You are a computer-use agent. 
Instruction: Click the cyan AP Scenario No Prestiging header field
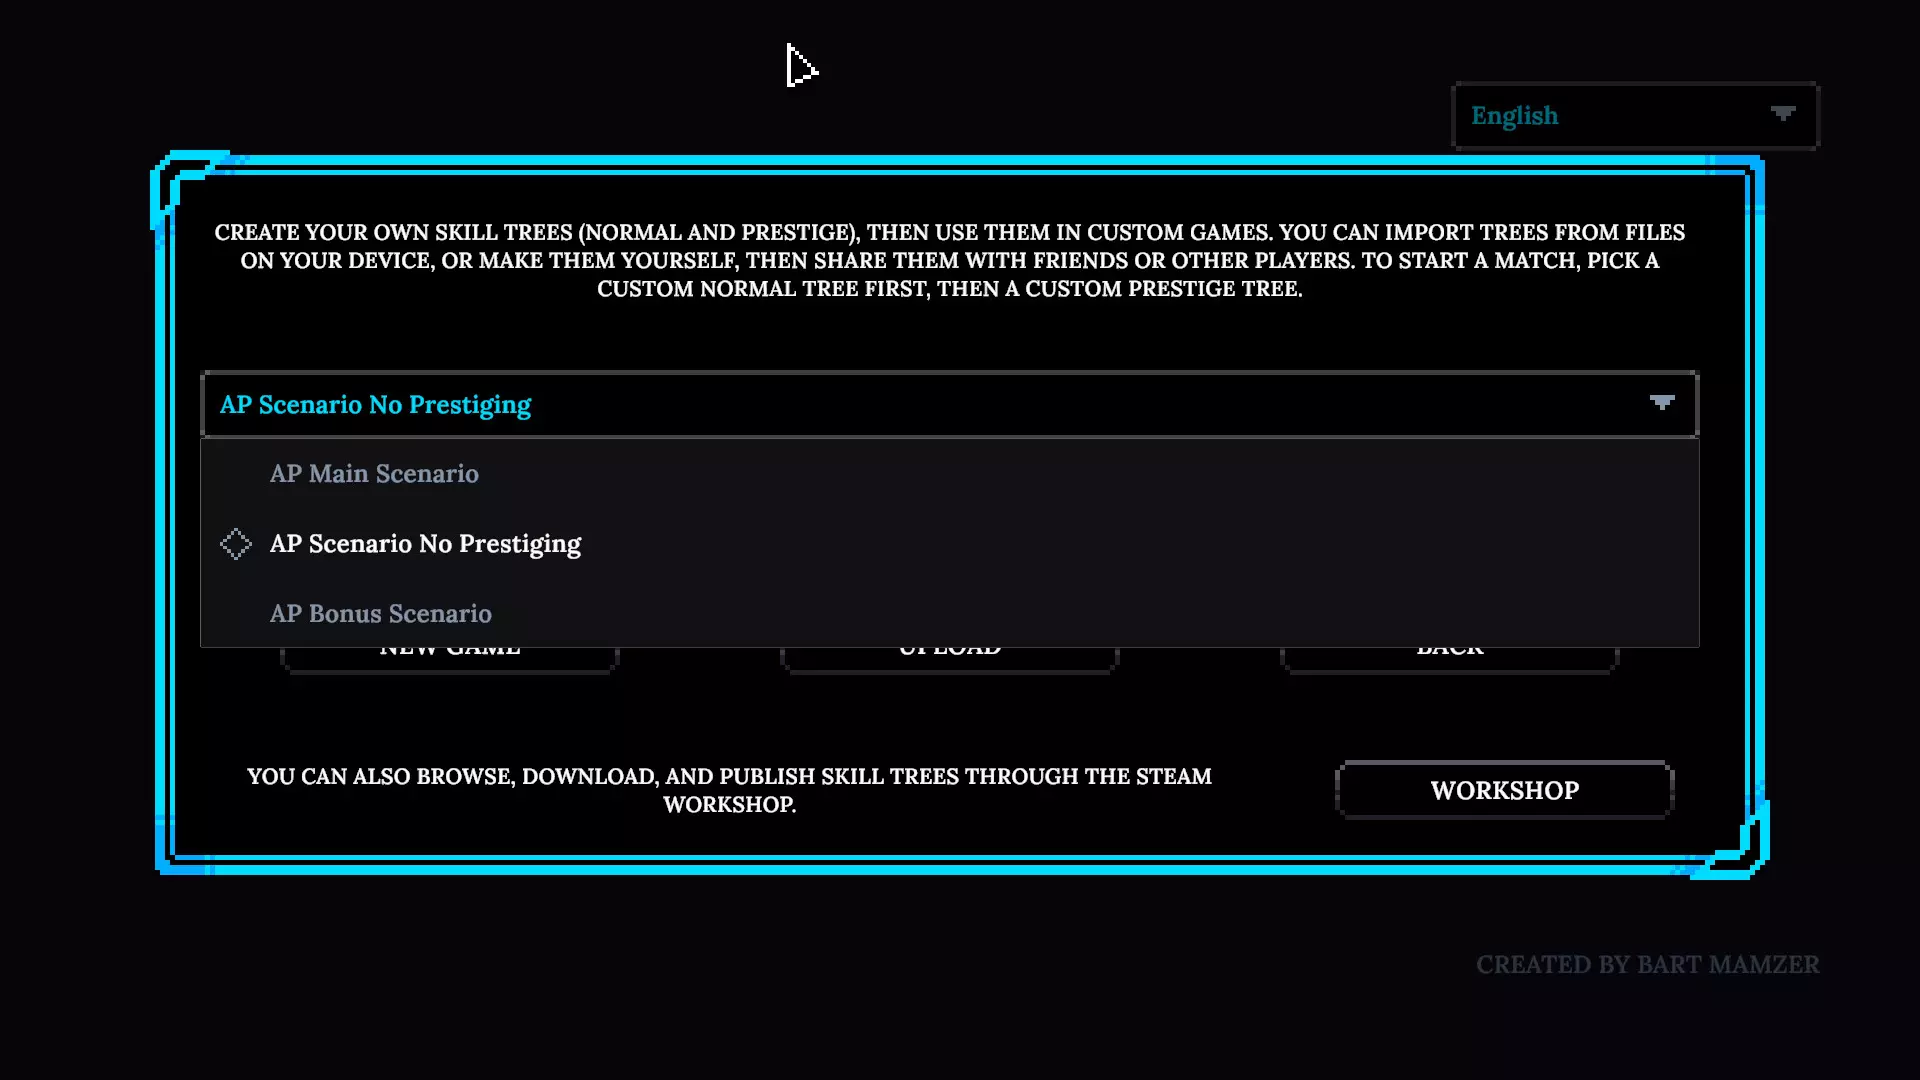click(949, 404)
